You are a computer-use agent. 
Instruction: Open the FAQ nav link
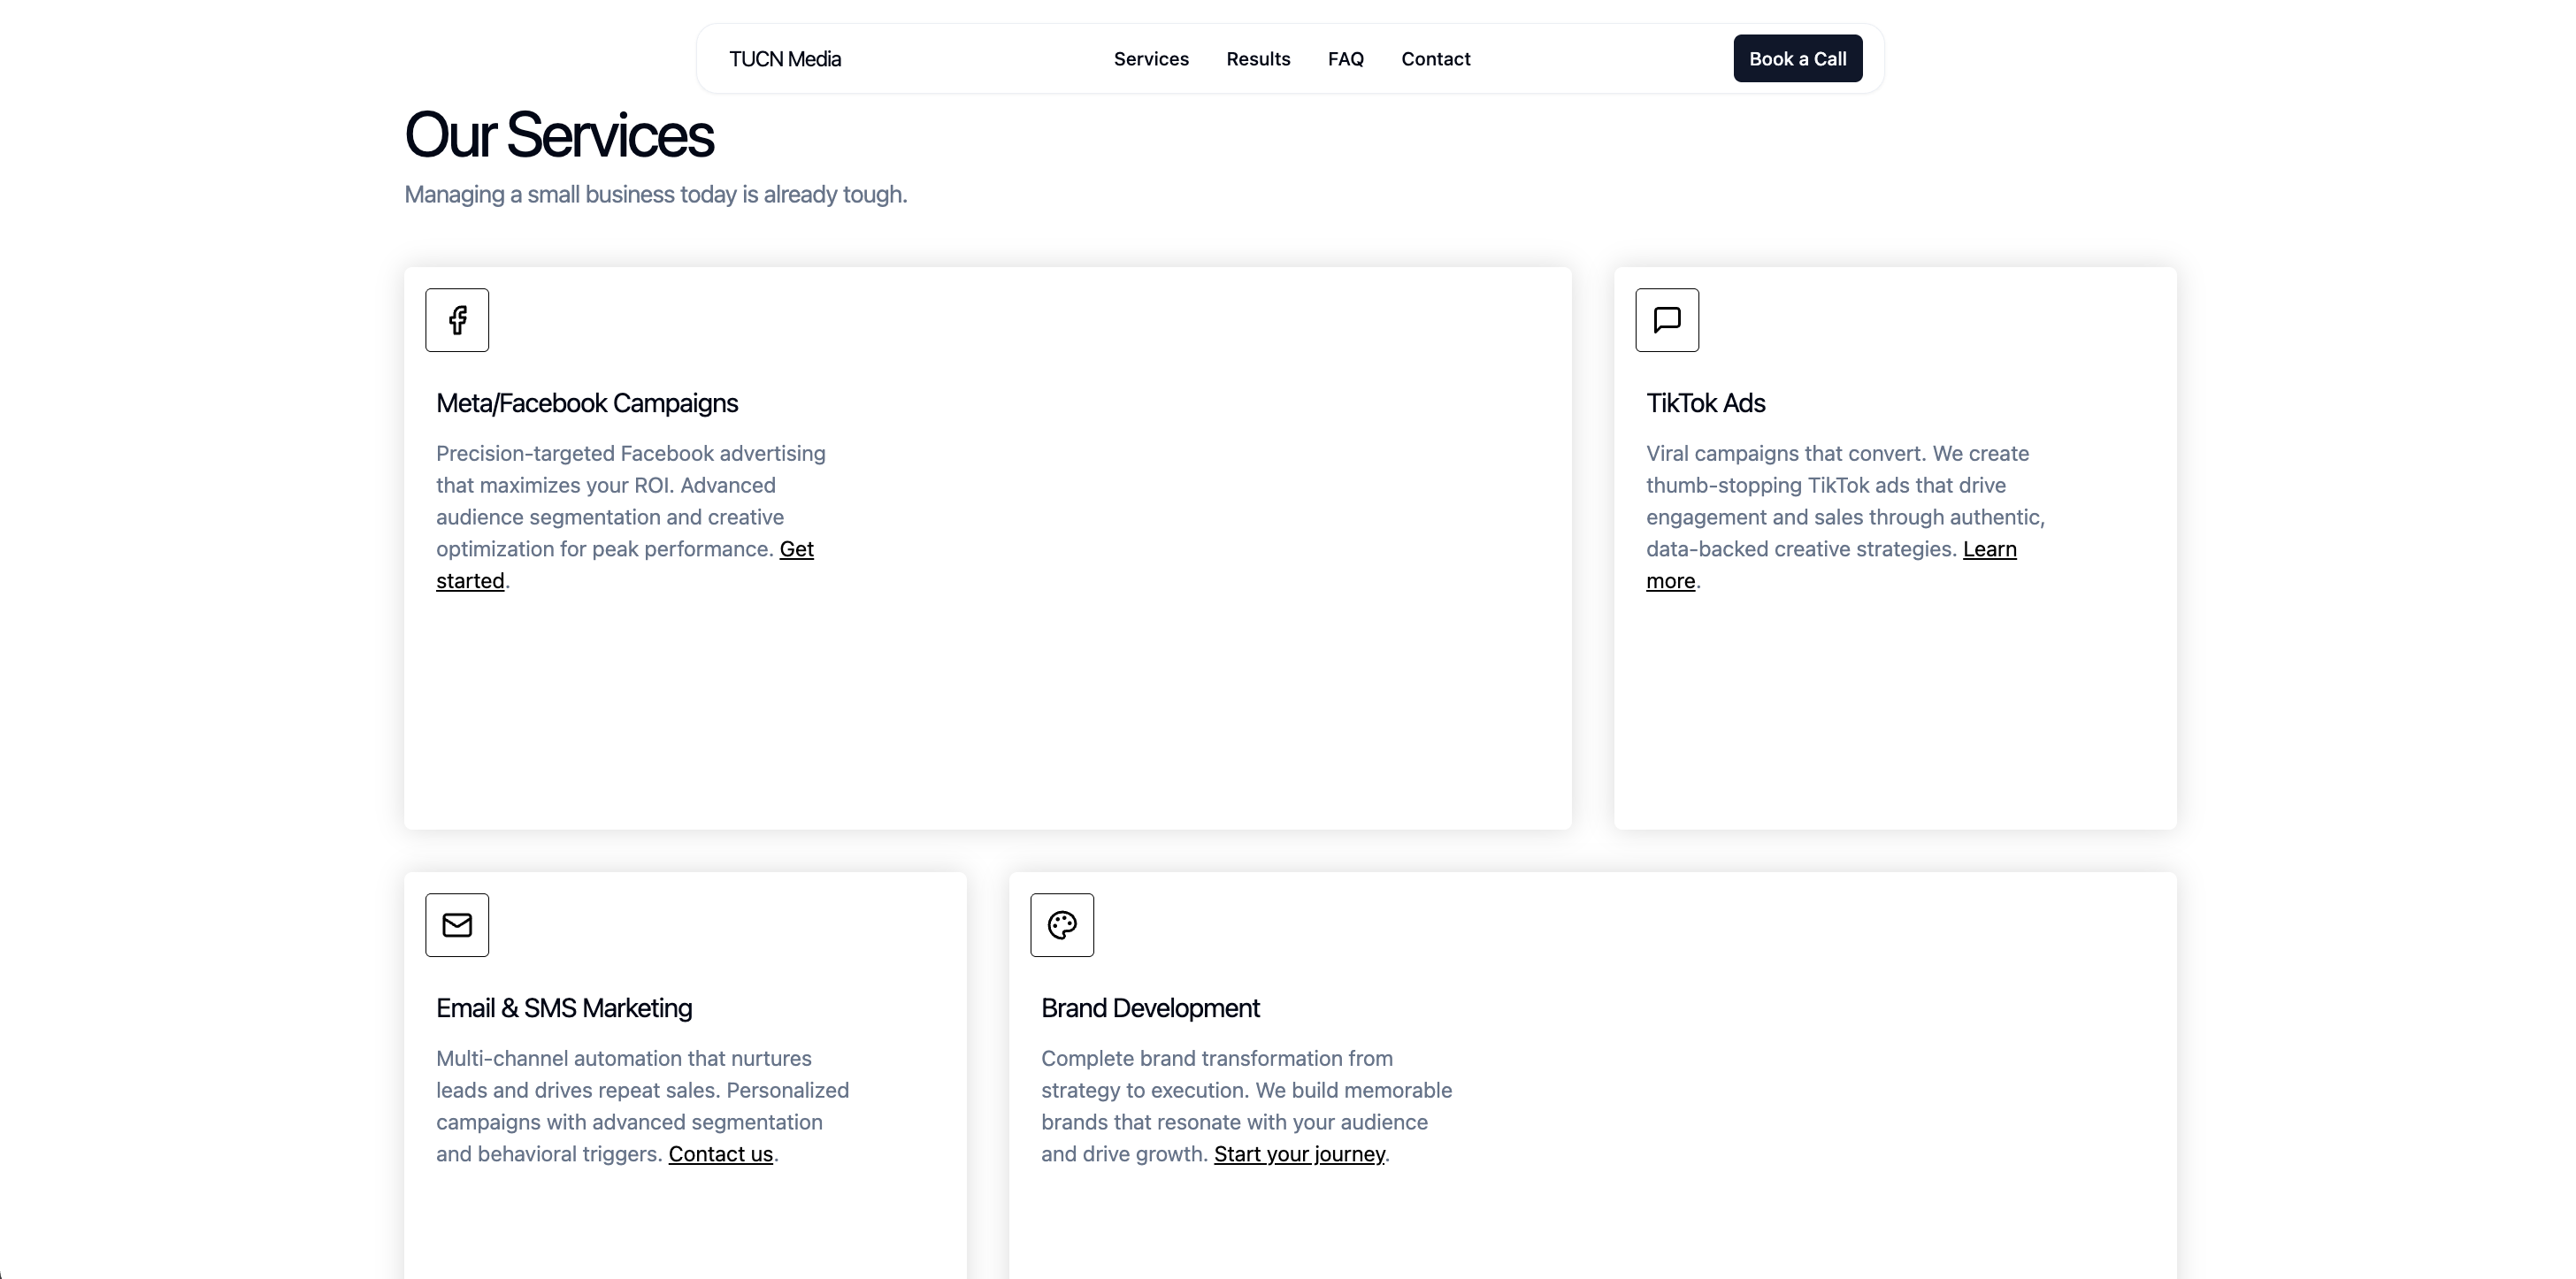pos(1345,59)
